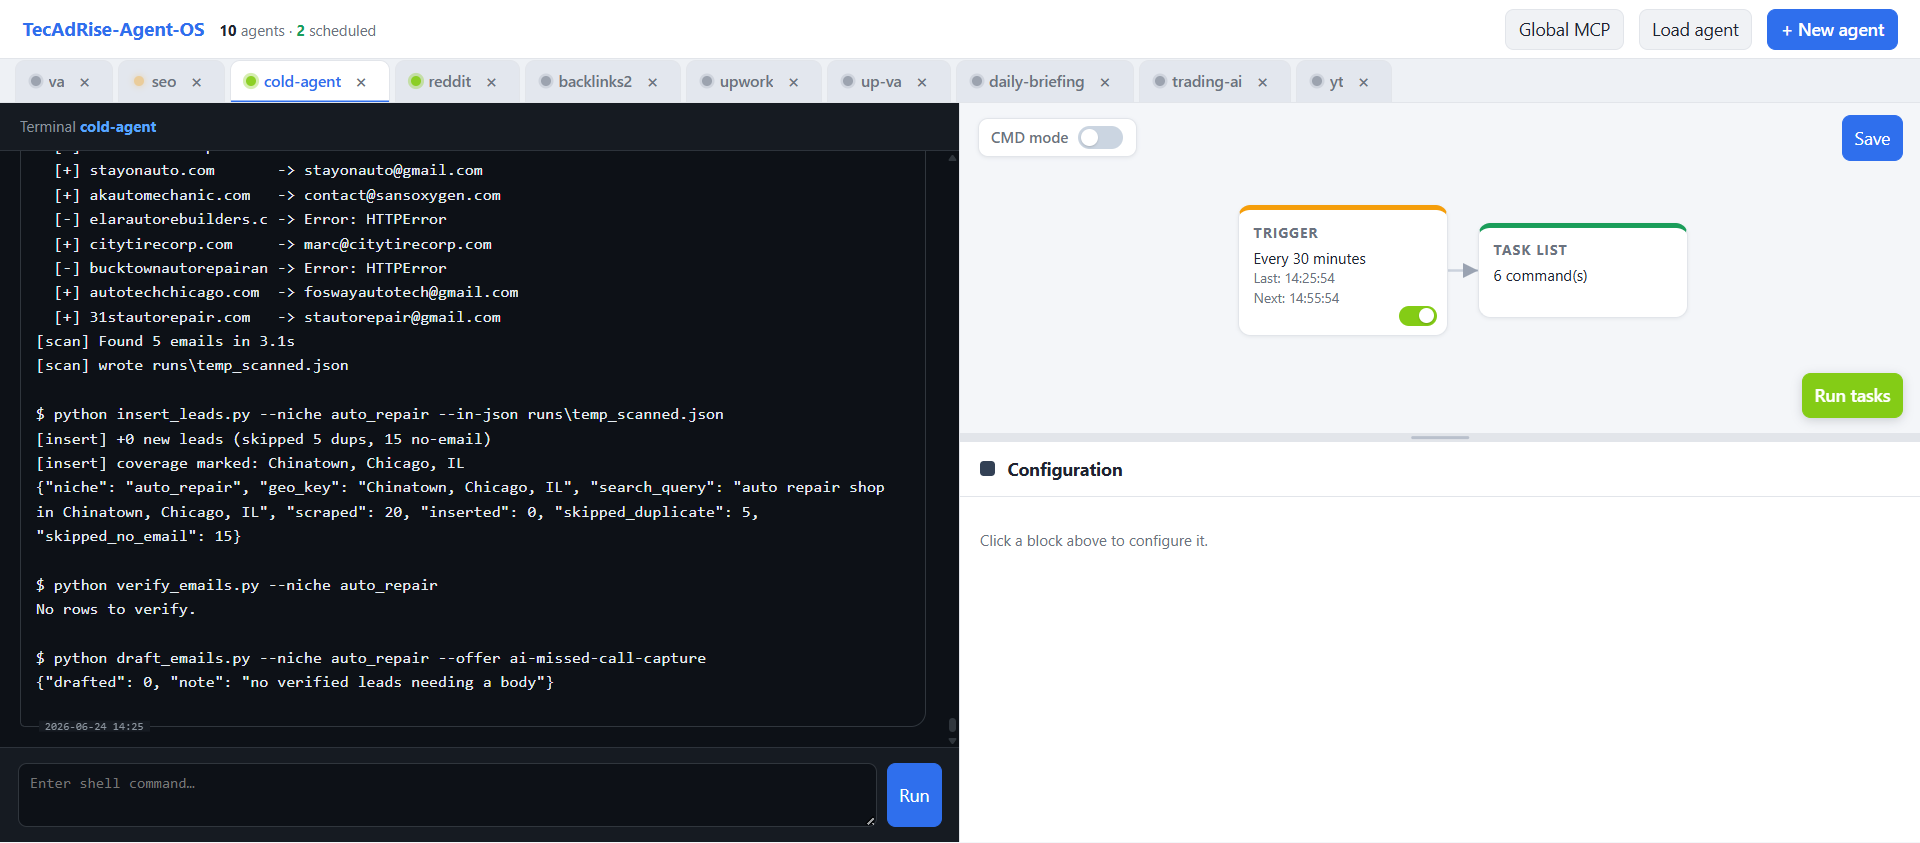
Task: Click the cold-agent terminal label
Action: (118, 127)
